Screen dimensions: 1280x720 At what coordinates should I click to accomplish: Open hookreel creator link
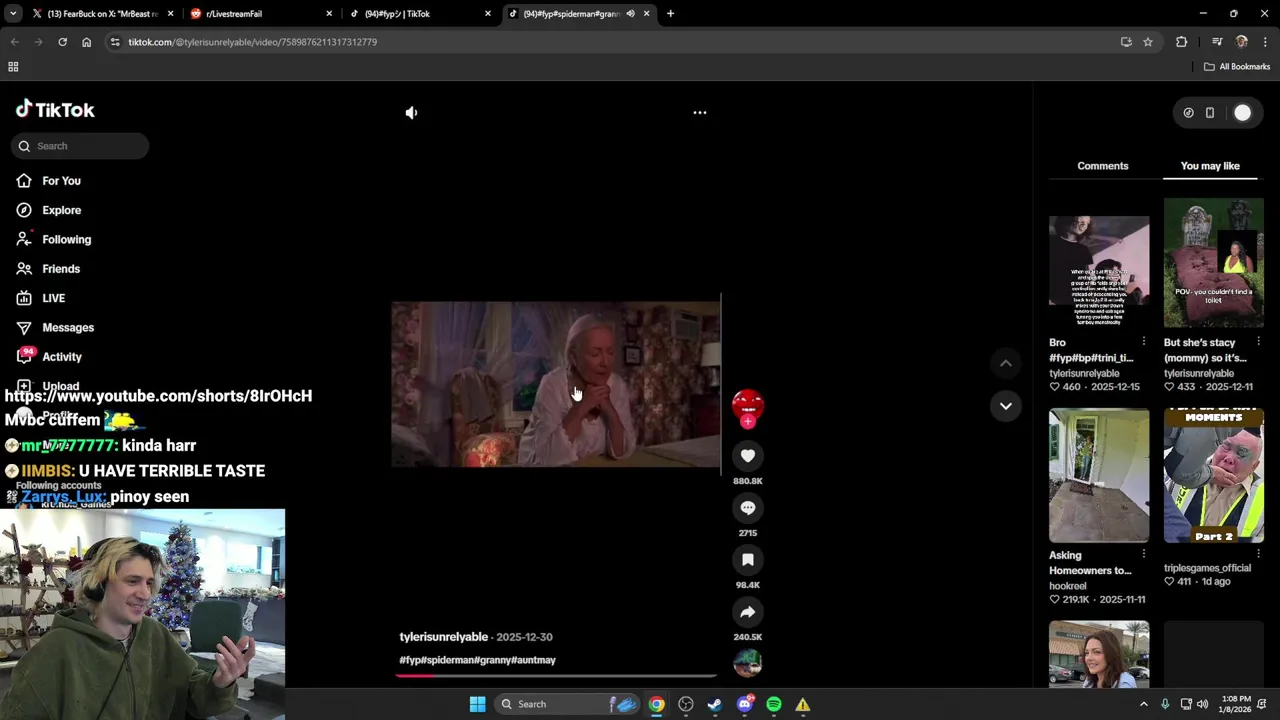[1067, 586]
